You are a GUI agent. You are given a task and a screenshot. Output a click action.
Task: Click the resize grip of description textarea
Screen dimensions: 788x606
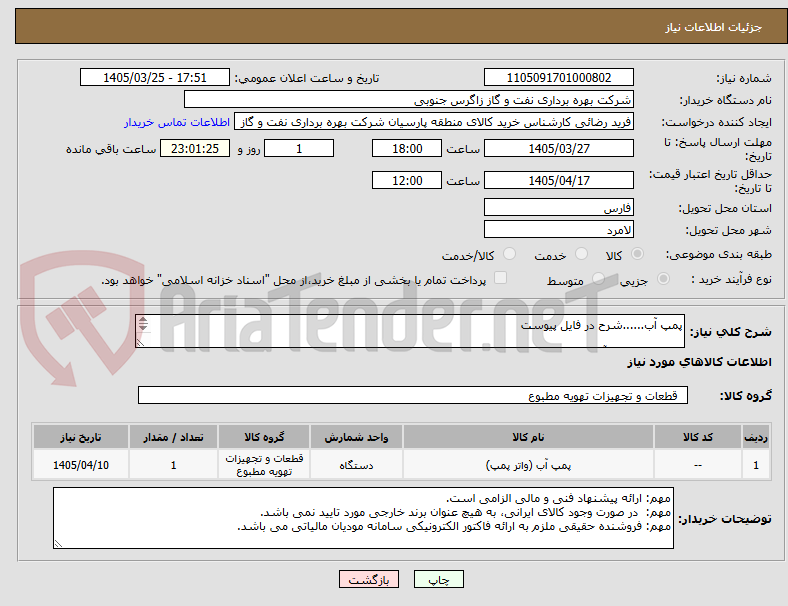[x=140, y=343]
